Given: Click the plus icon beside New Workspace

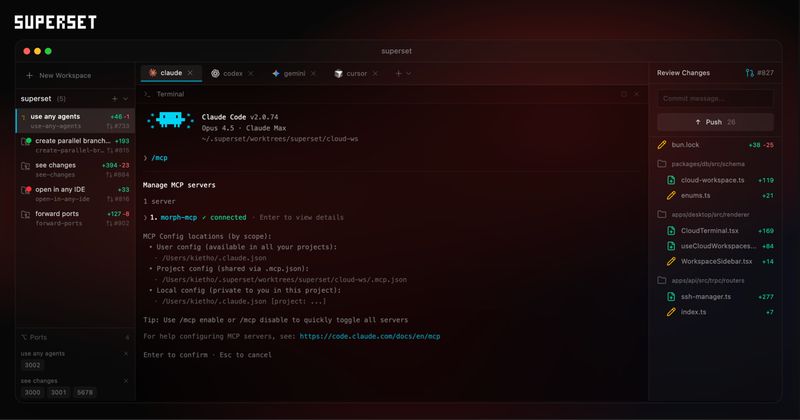Looking at the screenshot, I should 29,75.
